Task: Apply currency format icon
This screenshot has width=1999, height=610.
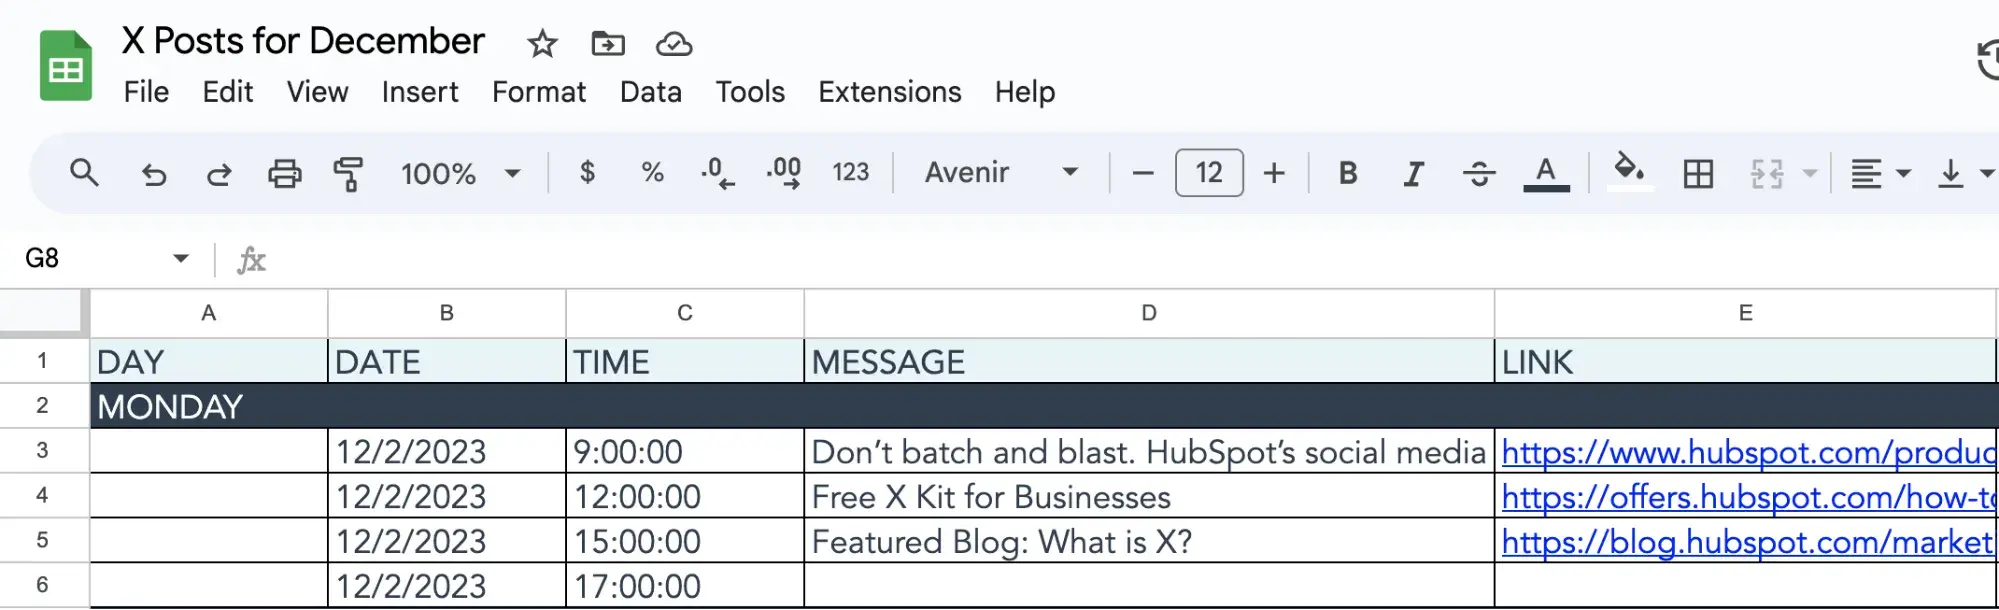Action: coord(587,173)
